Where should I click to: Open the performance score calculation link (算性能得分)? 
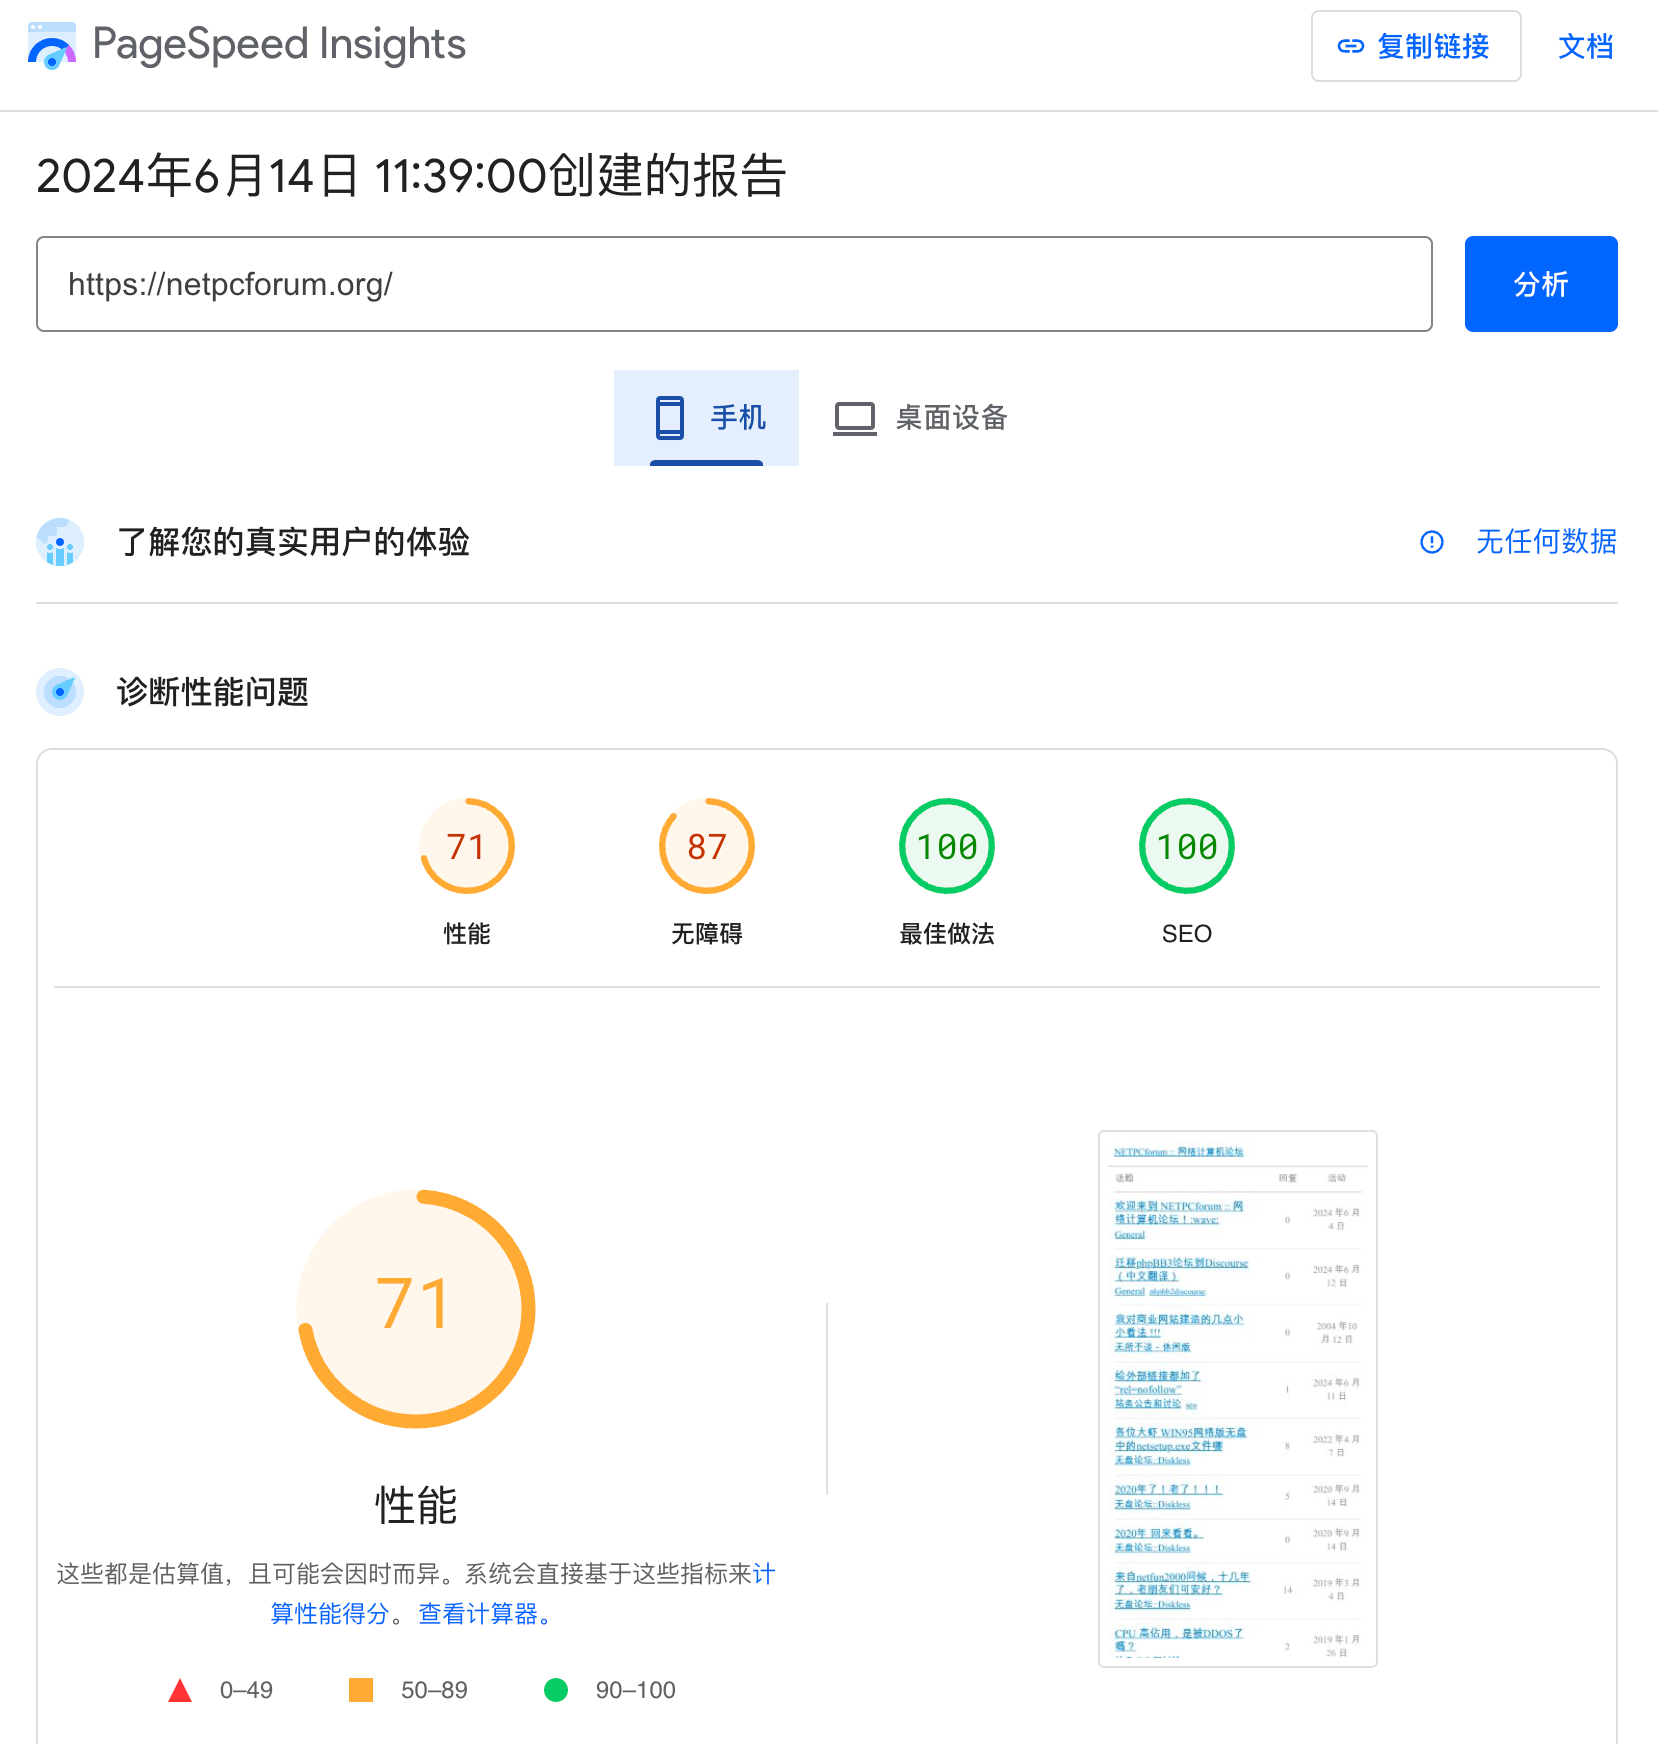click(330, 1614)
